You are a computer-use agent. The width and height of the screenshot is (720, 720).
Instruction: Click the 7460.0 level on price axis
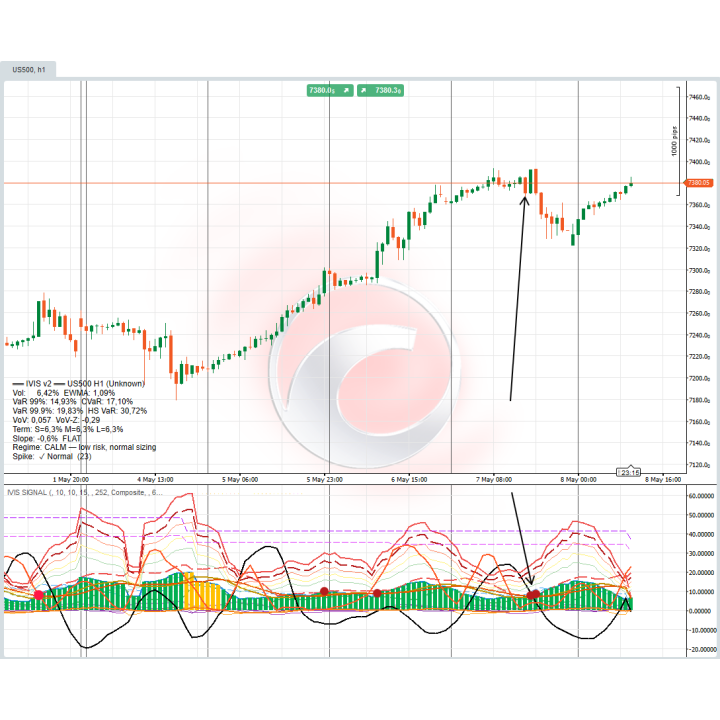(699, 97)
